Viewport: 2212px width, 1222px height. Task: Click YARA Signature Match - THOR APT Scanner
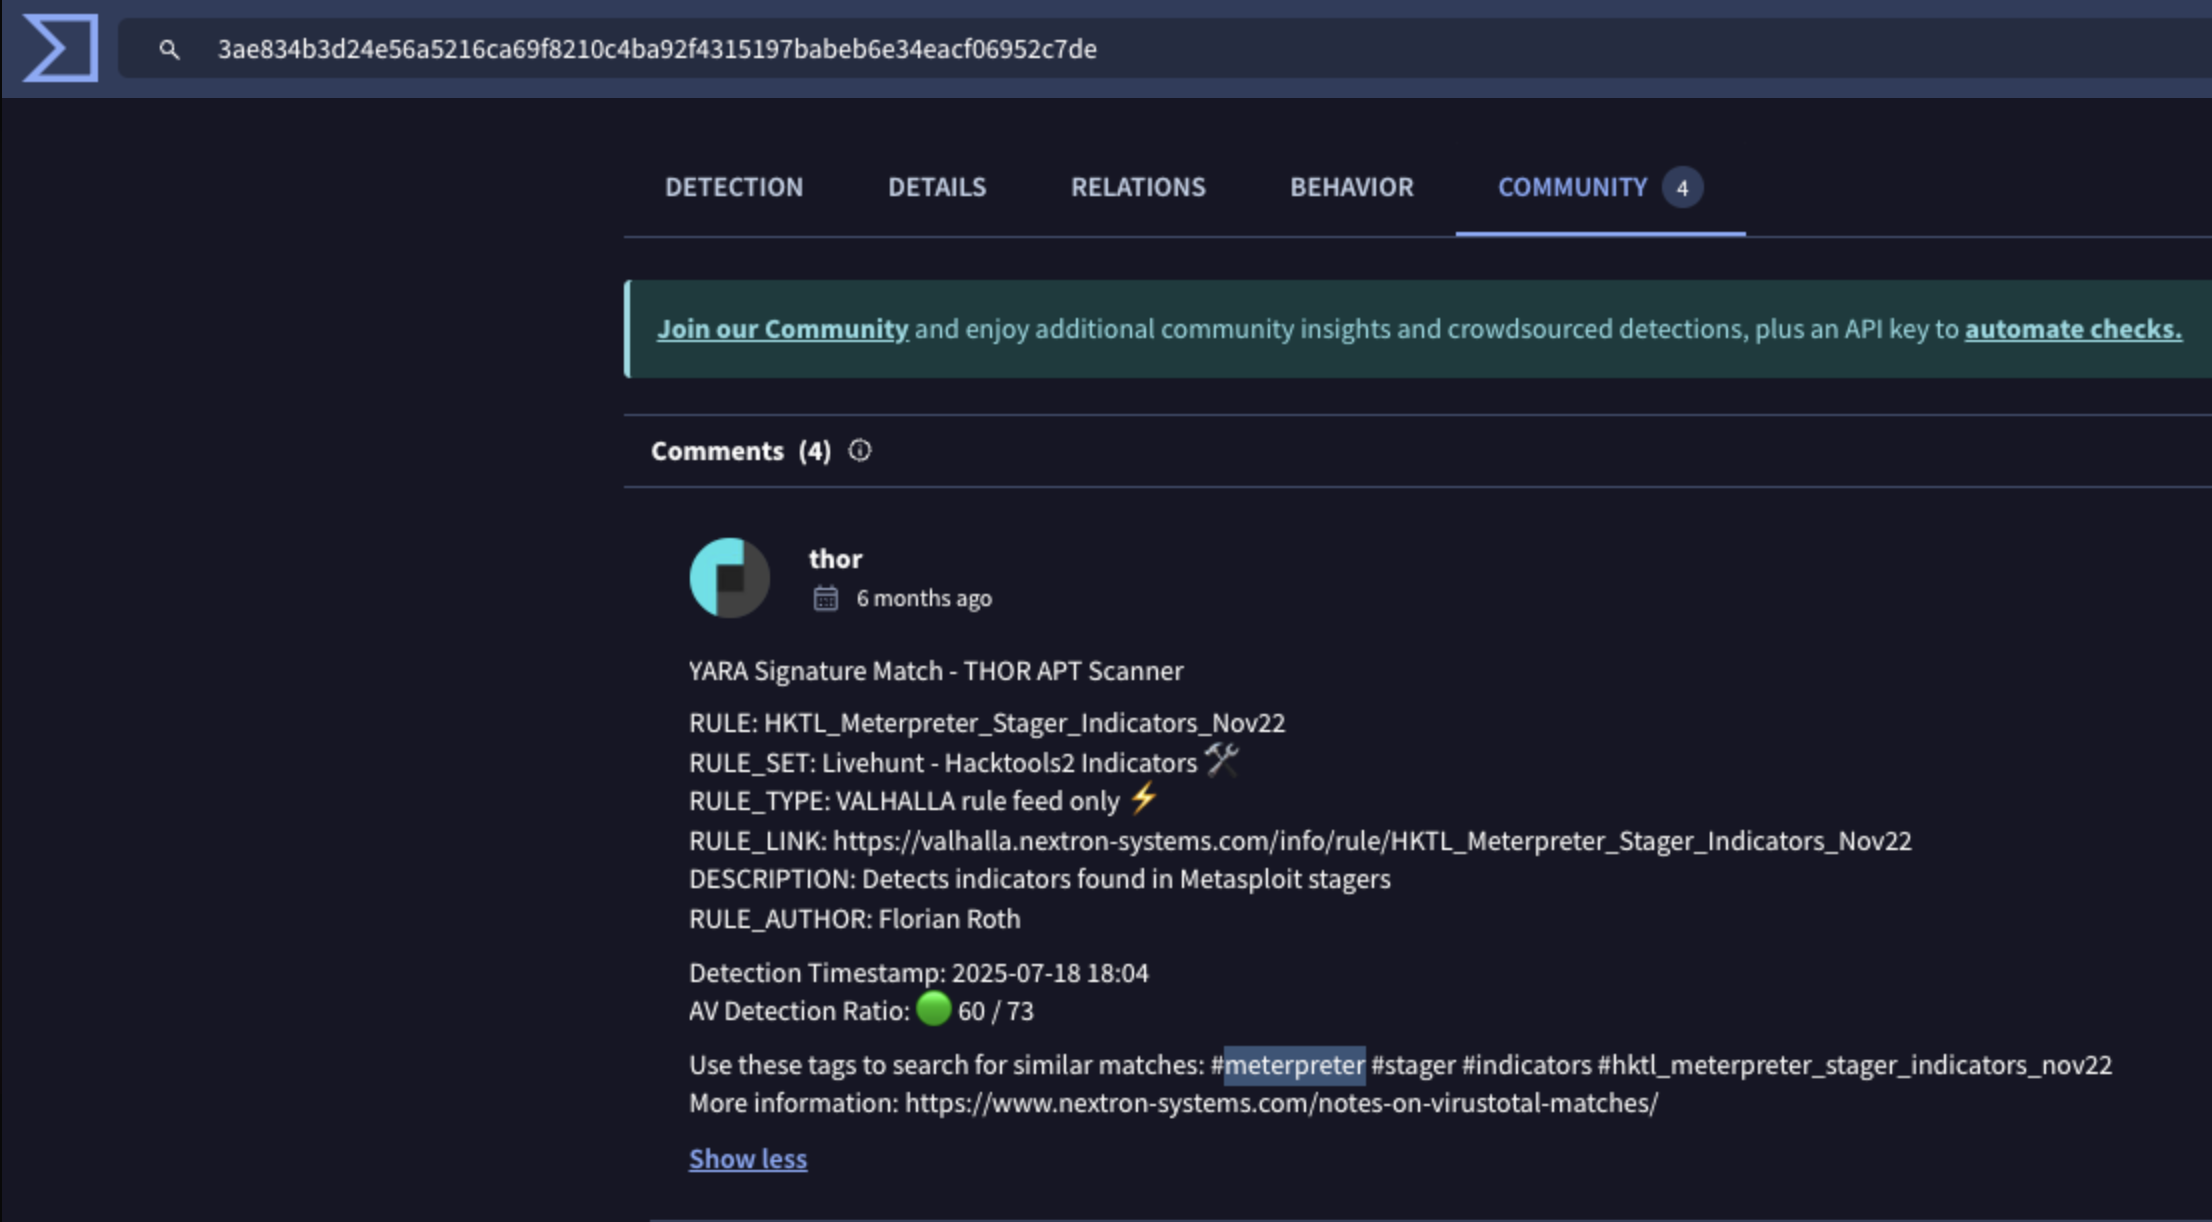[x=936, y=671]
